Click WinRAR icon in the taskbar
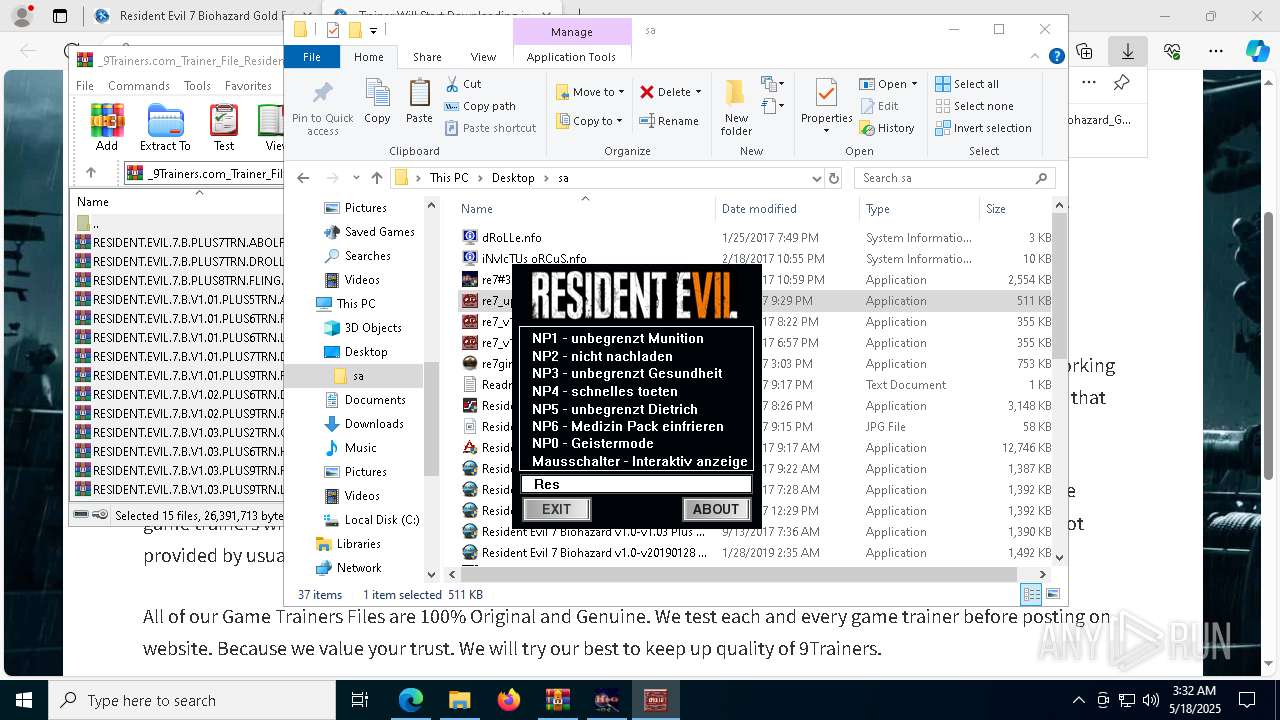 coord(557,700)
